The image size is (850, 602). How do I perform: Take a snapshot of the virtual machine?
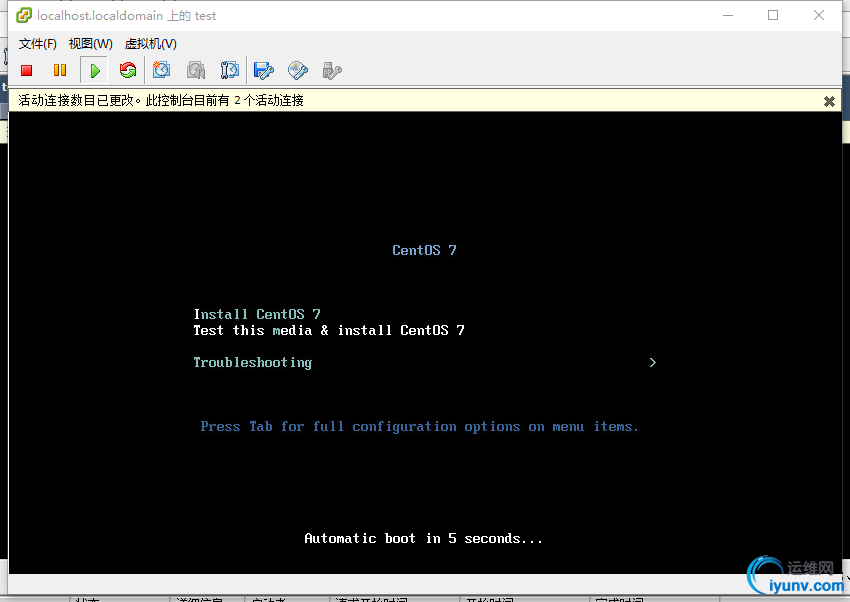tap(162, 70)
